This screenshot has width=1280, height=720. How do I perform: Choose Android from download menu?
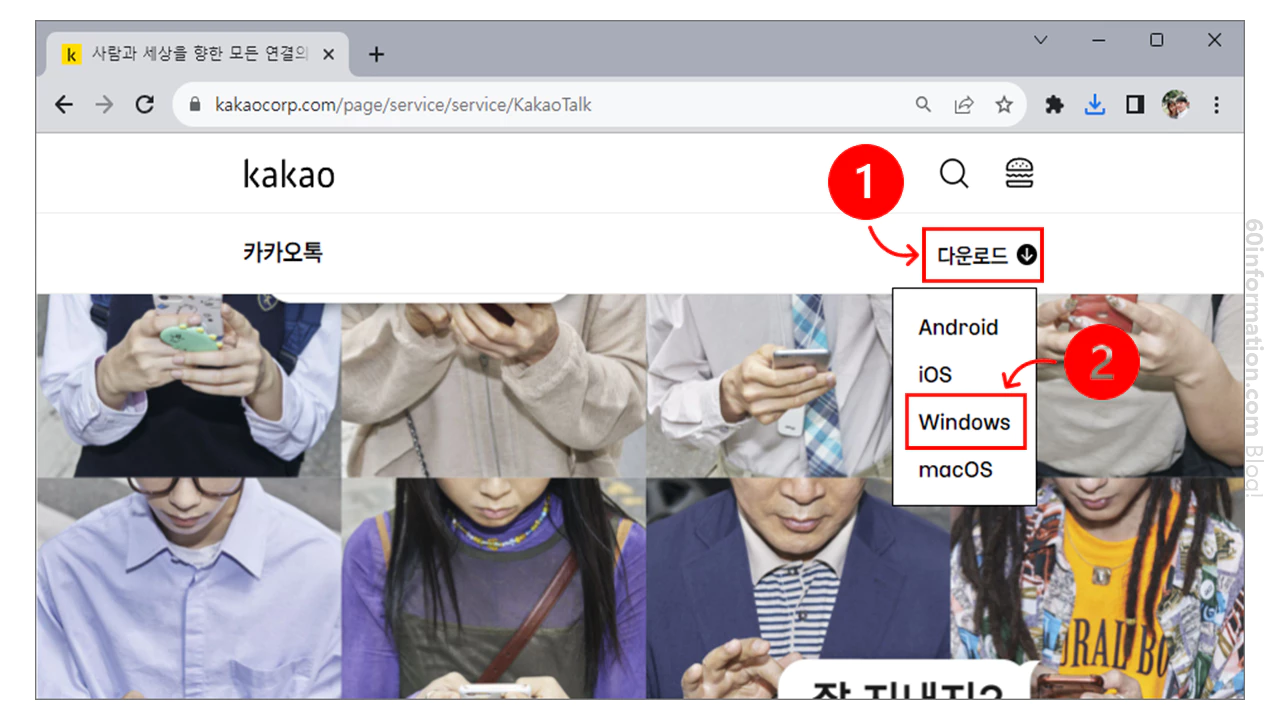pos(958,327)
